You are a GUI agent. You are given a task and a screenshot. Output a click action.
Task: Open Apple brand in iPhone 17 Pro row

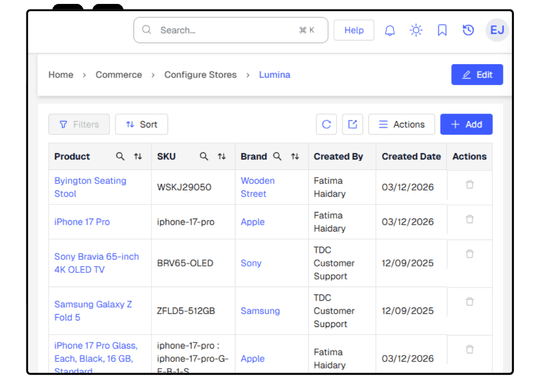(x=252, y=222)
